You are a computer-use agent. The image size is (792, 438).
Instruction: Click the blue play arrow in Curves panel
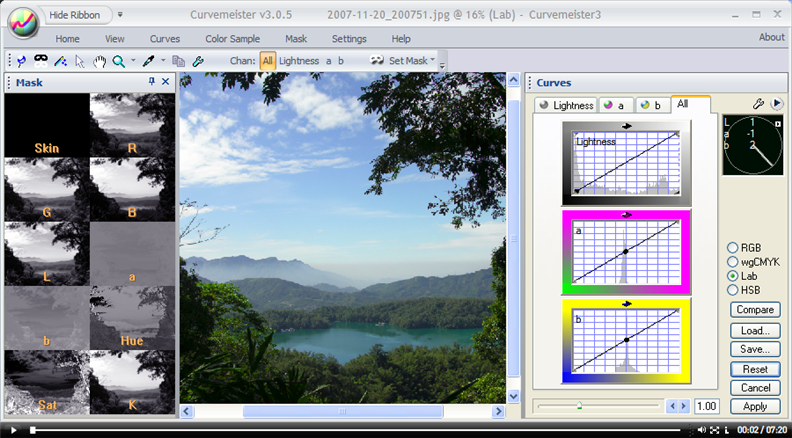point(776,104)
